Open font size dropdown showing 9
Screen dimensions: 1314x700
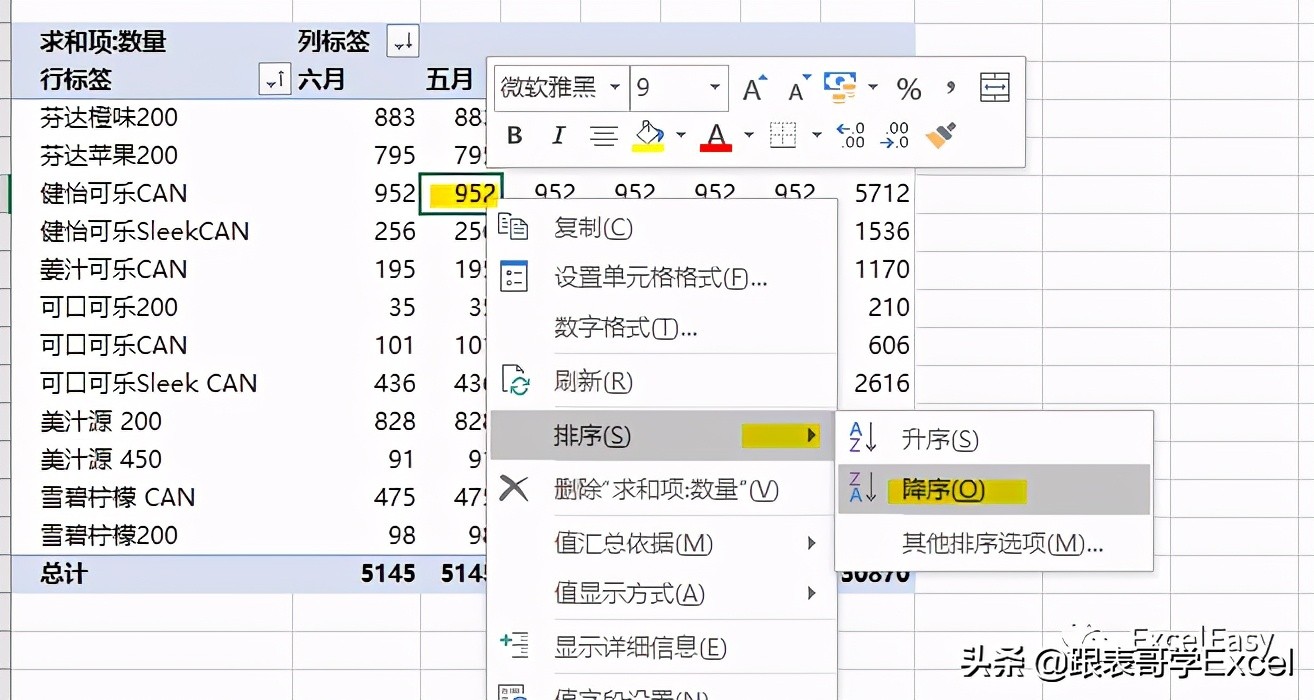[x=715, y=88]
